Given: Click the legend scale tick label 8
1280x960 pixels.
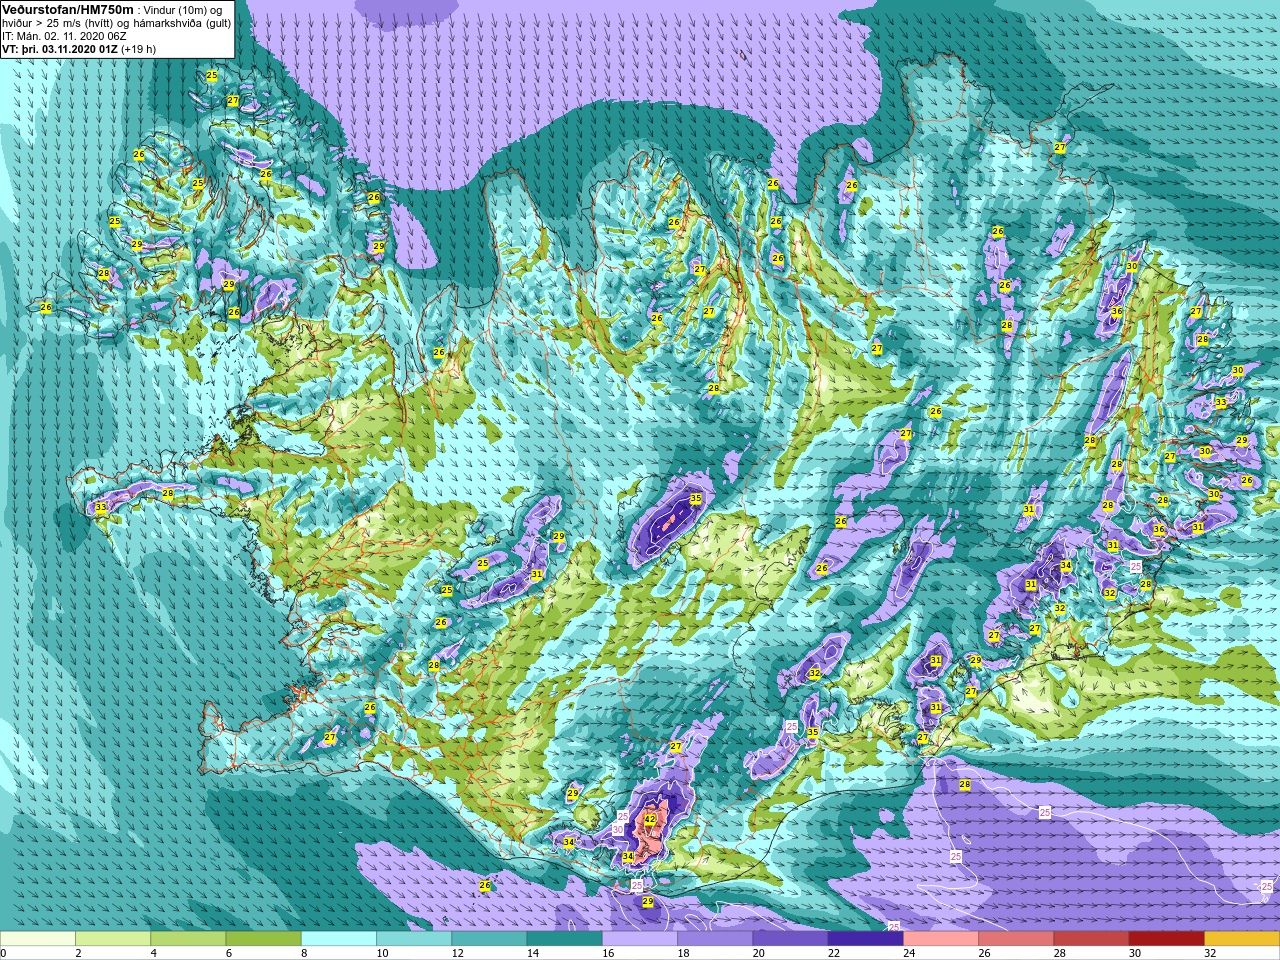Looking at the screenshot, I should click(x=304, y=953).
